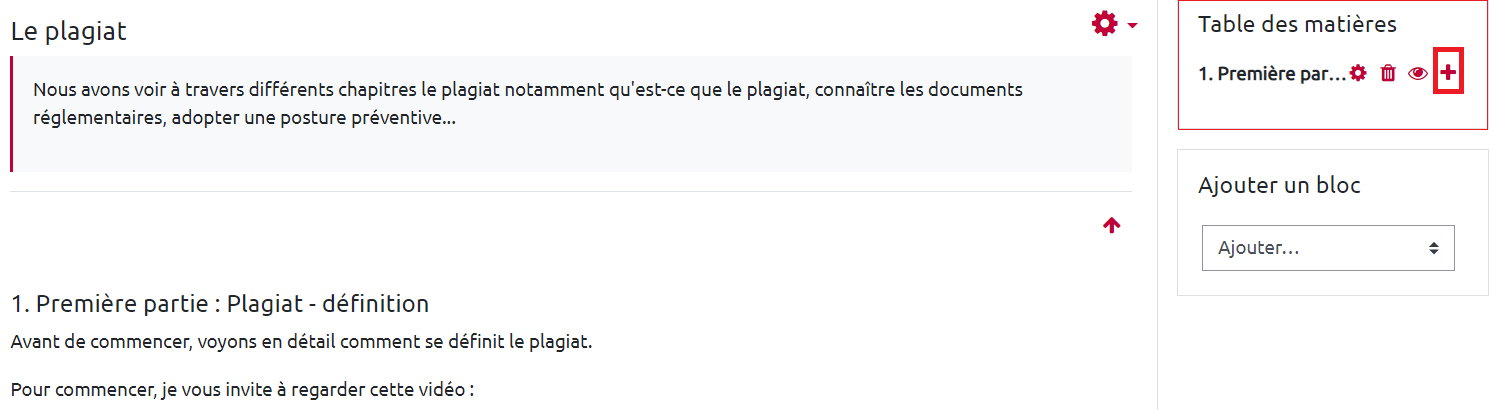Delete the chapter with the trash icon
Viewport: 1493px width, 410px height.
pyautogui.click(x=1387, y=73)
